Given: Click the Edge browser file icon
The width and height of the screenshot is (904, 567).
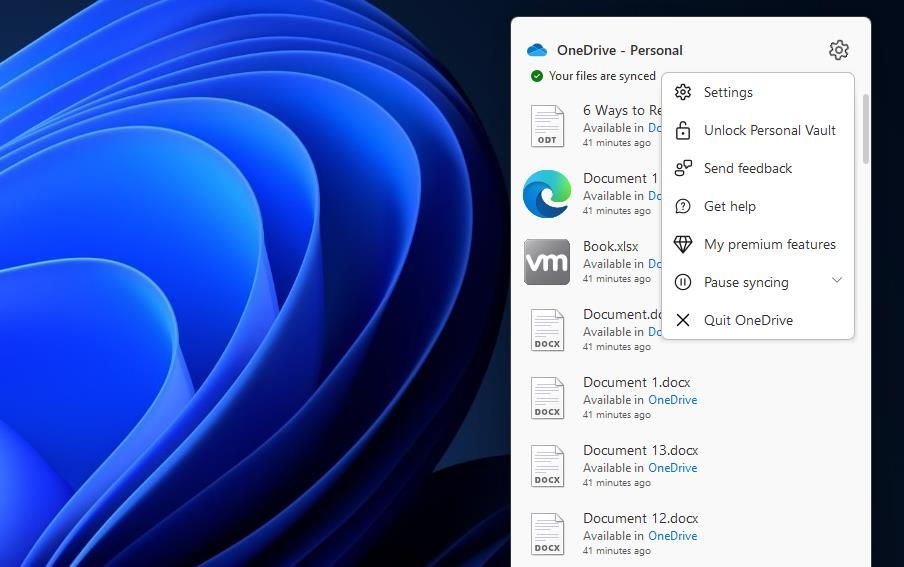Looking at the screenshot, I should (x=547, y=194).
